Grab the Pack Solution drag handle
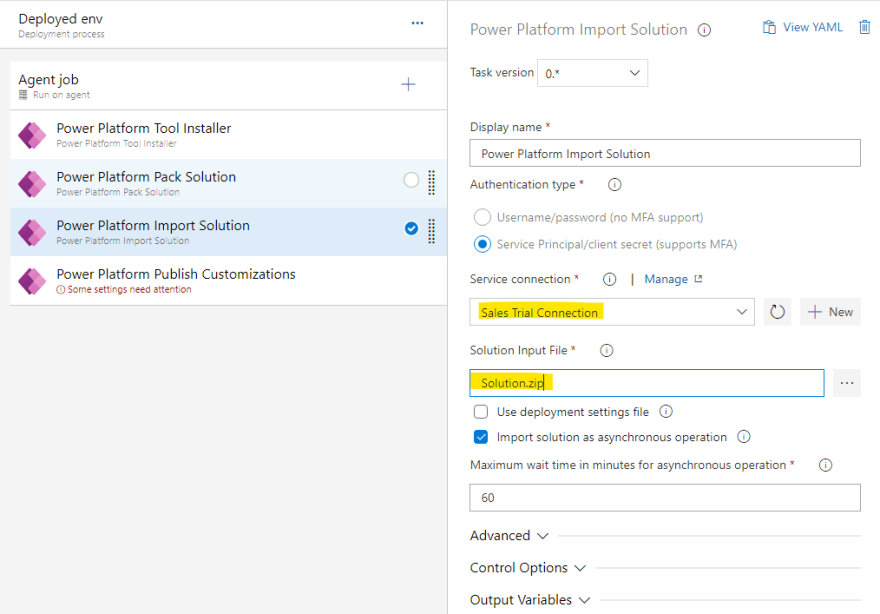The image size is (880, 614). (432, 182)
